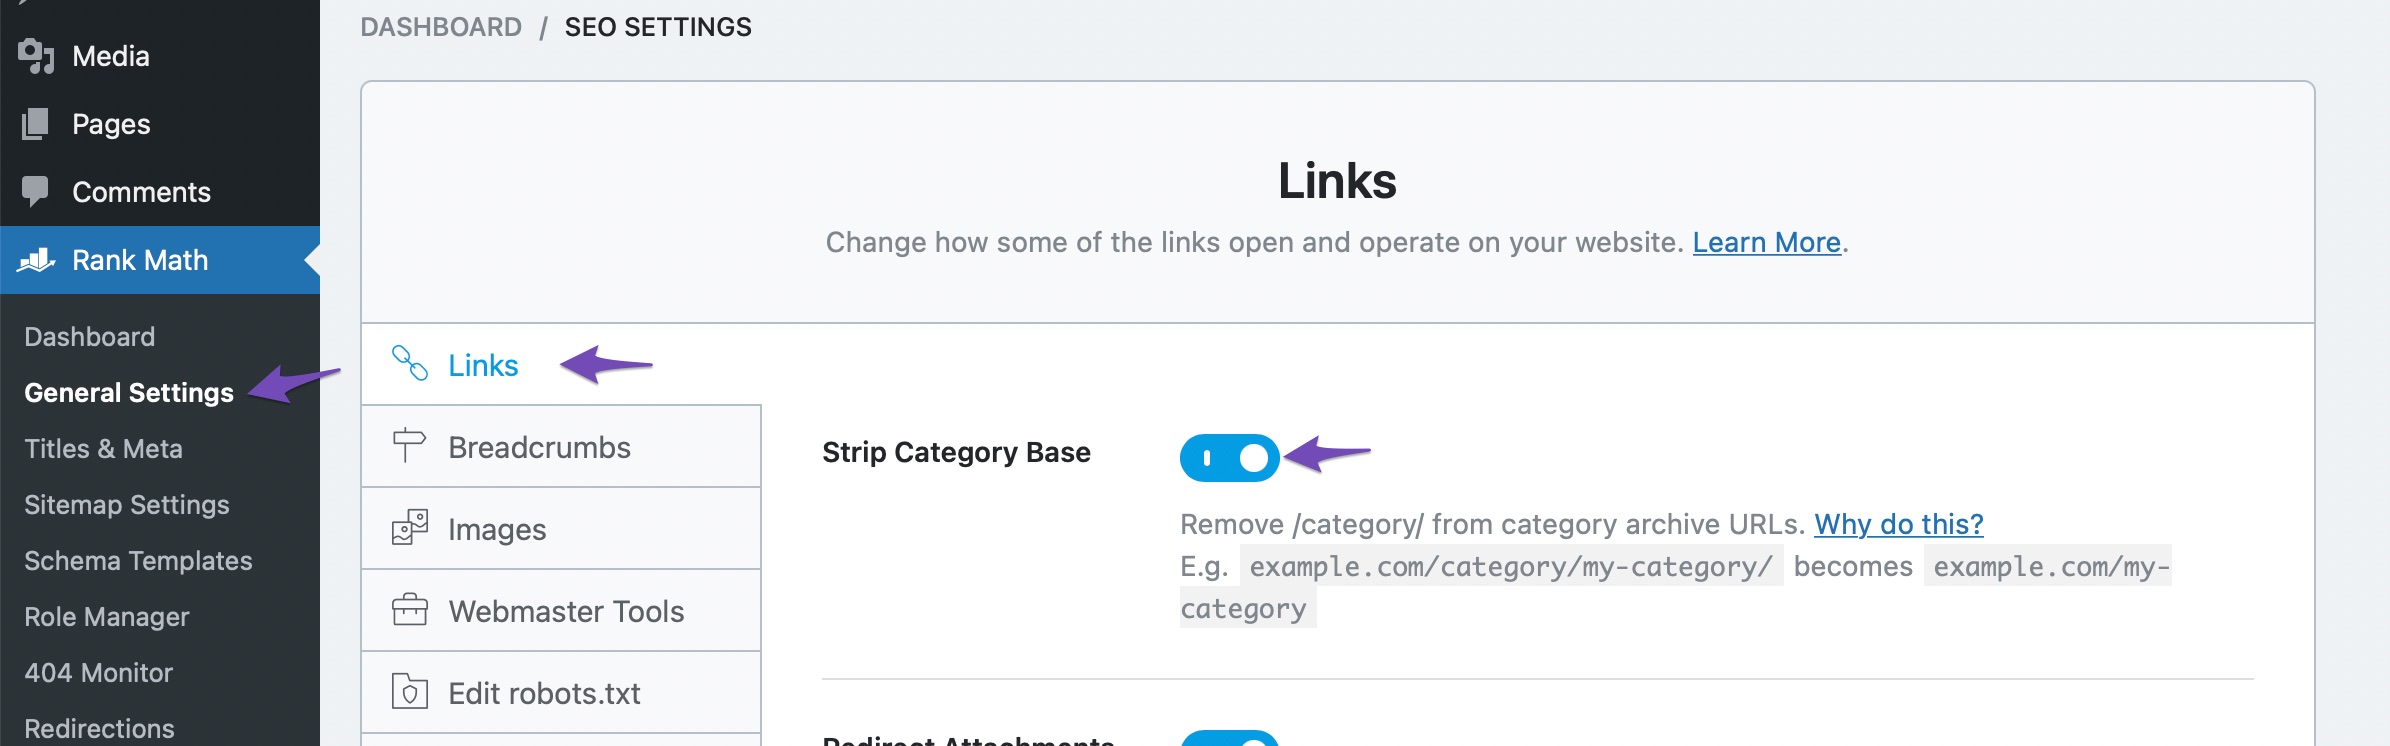Viewport: 2390px width, 746px height.
Task: Click the Breadcrumbs signpost icon
Action: pyautogui.click(x=409, y=446)
